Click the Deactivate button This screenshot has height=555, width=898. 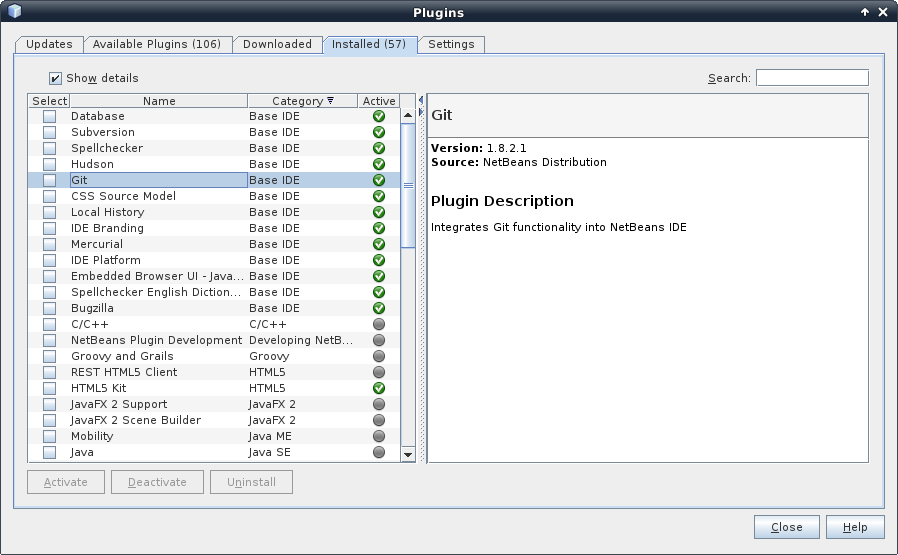157,482
